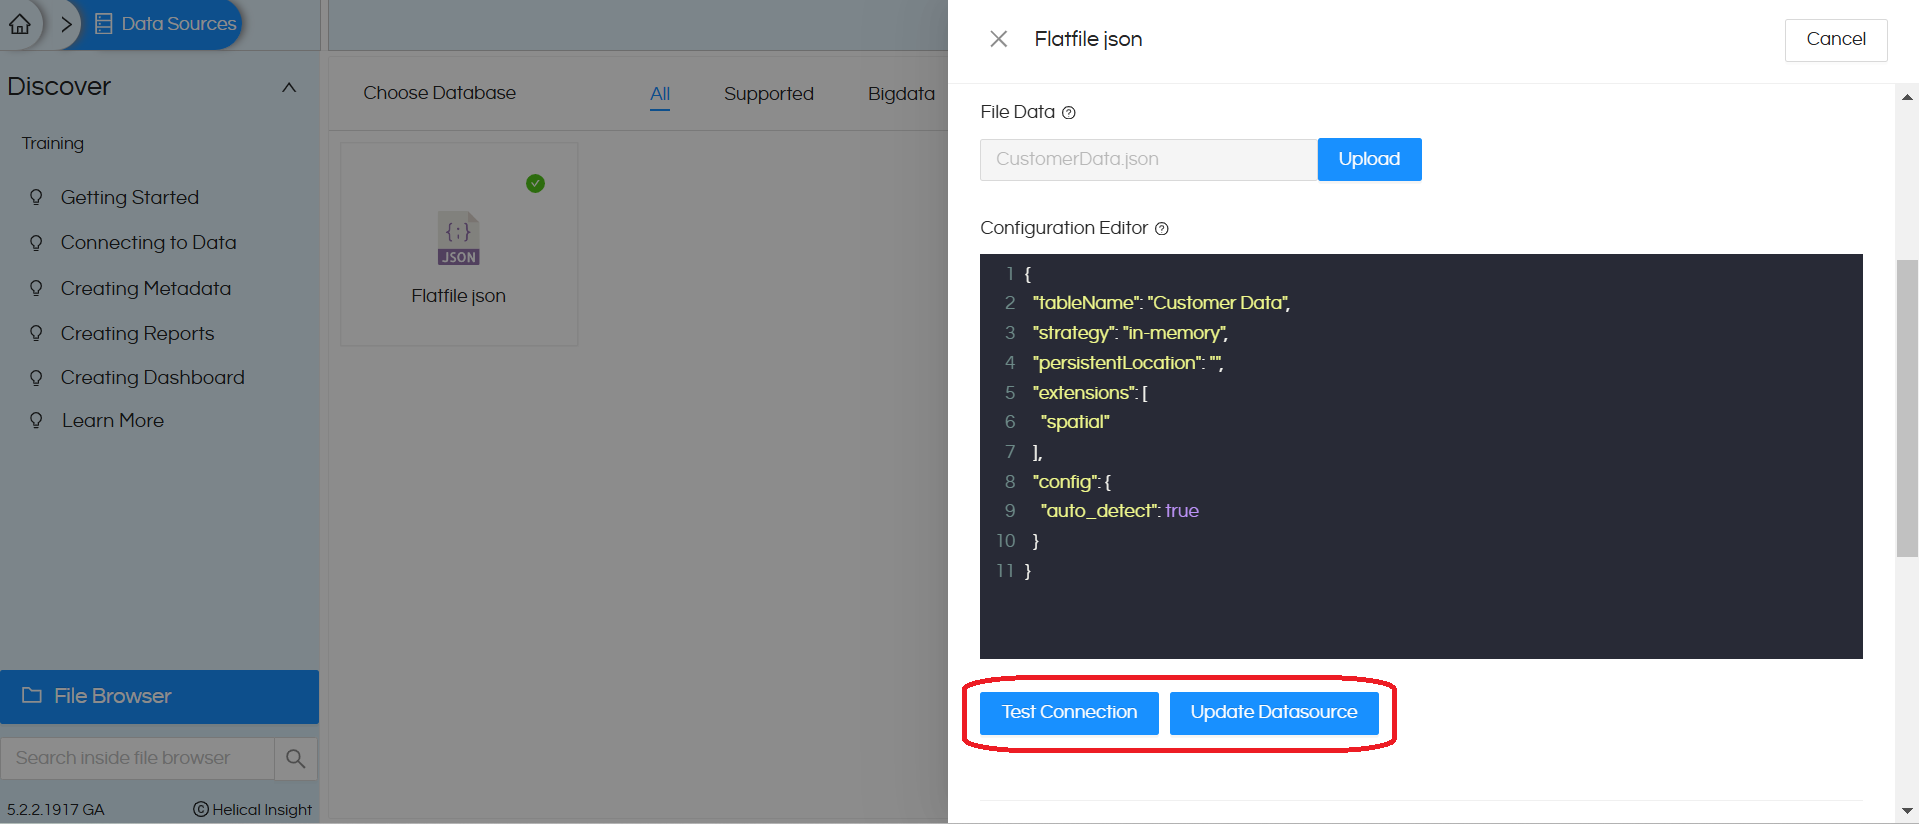Click the bulb icon beside Creating Metadata

click(36, 288)
